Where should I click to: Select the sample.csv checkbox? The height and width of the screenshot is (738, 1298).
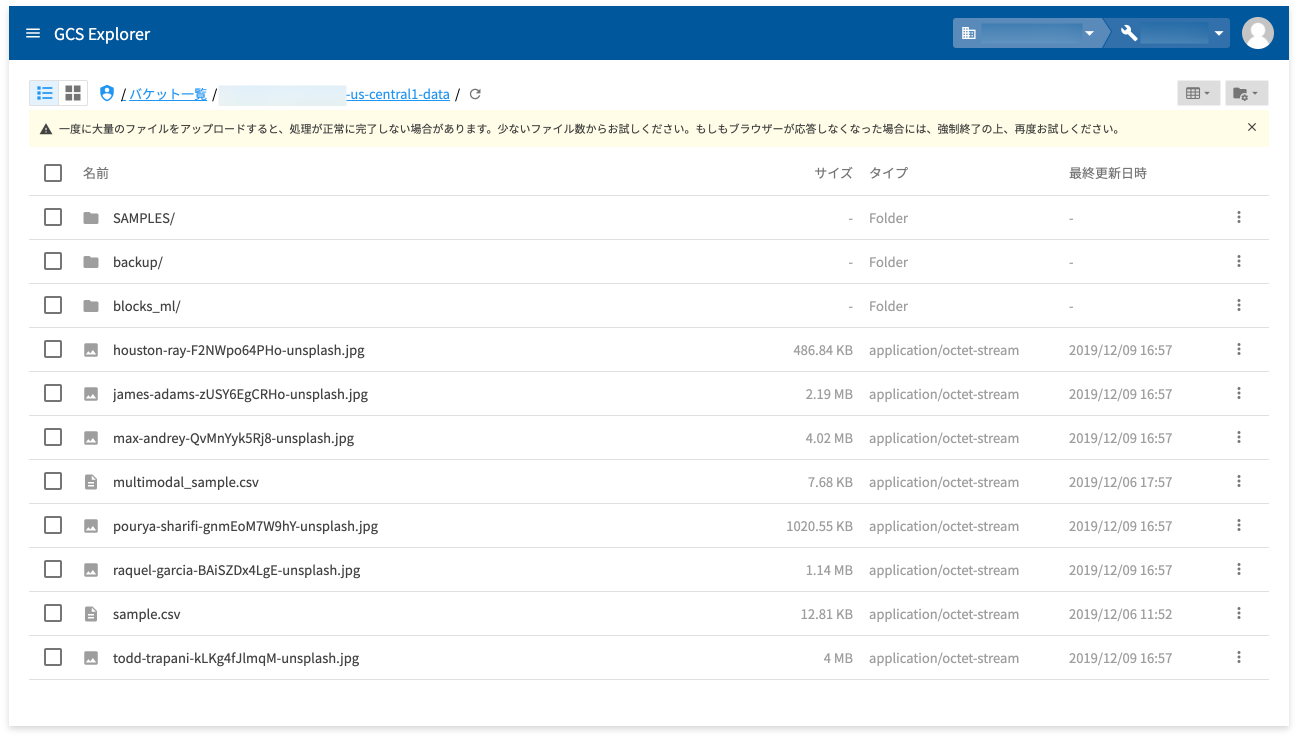click(x=53, y=613)
